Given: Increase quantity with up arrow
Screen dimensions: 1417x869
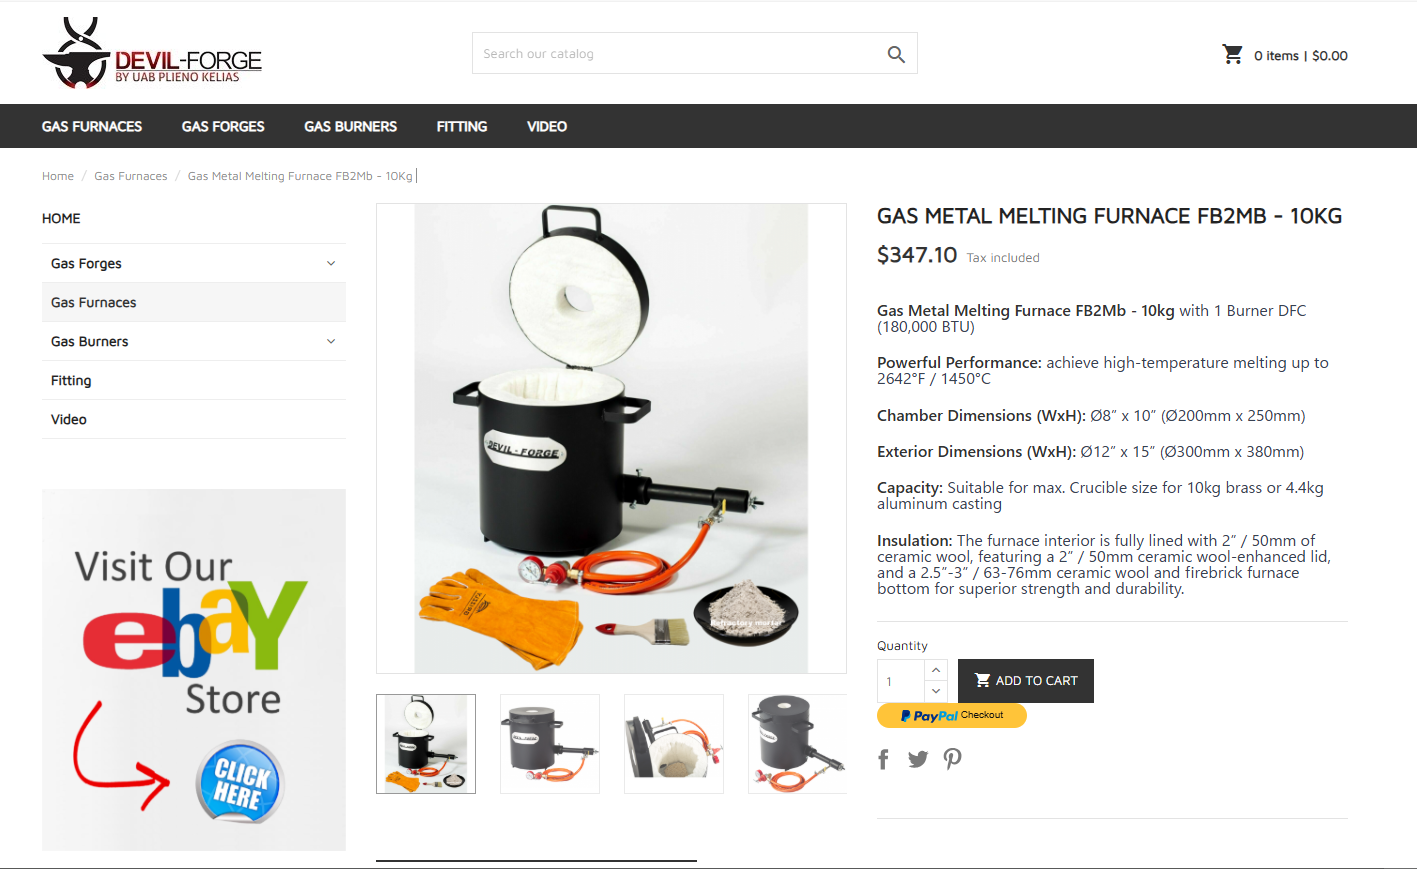Looking at the screenshot, I should (936, 670).
